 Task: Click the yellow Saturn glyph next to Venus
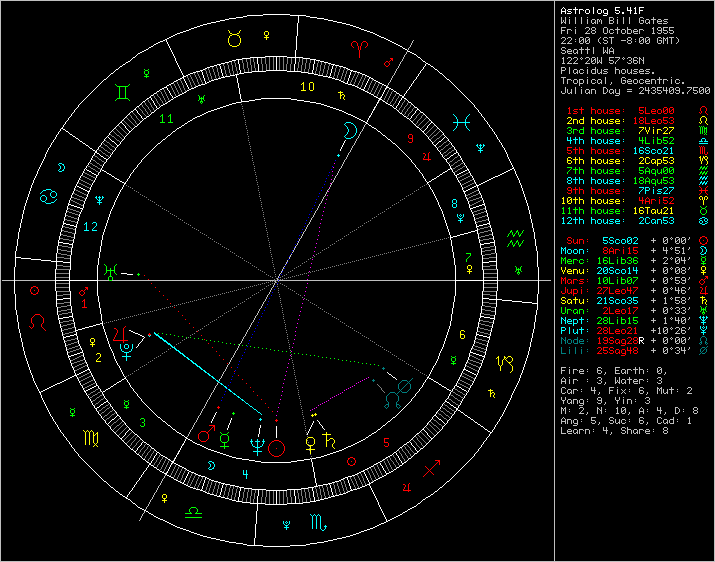[330, 441]
